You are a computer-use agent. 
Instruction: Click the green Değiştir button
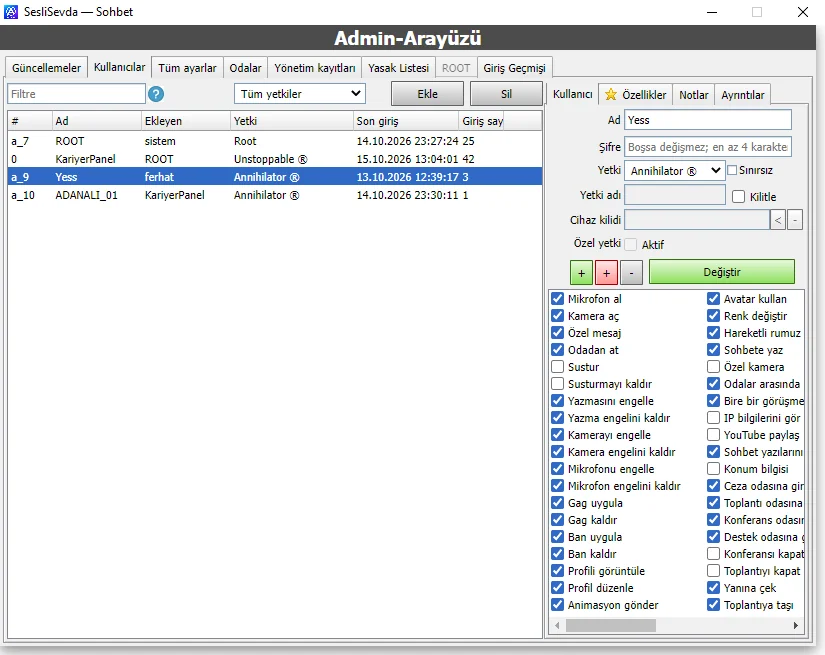721,272
